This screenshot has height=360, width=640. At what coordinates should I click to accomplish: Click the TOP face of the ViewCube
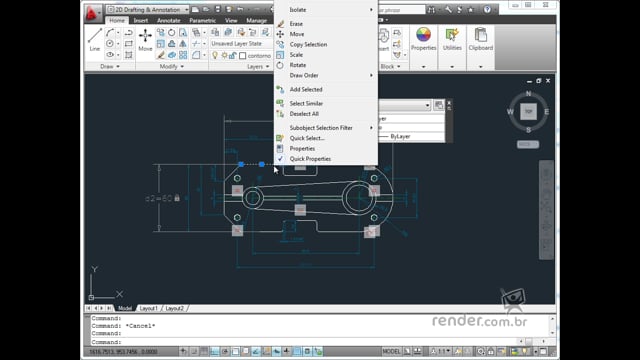click(529, 111)
